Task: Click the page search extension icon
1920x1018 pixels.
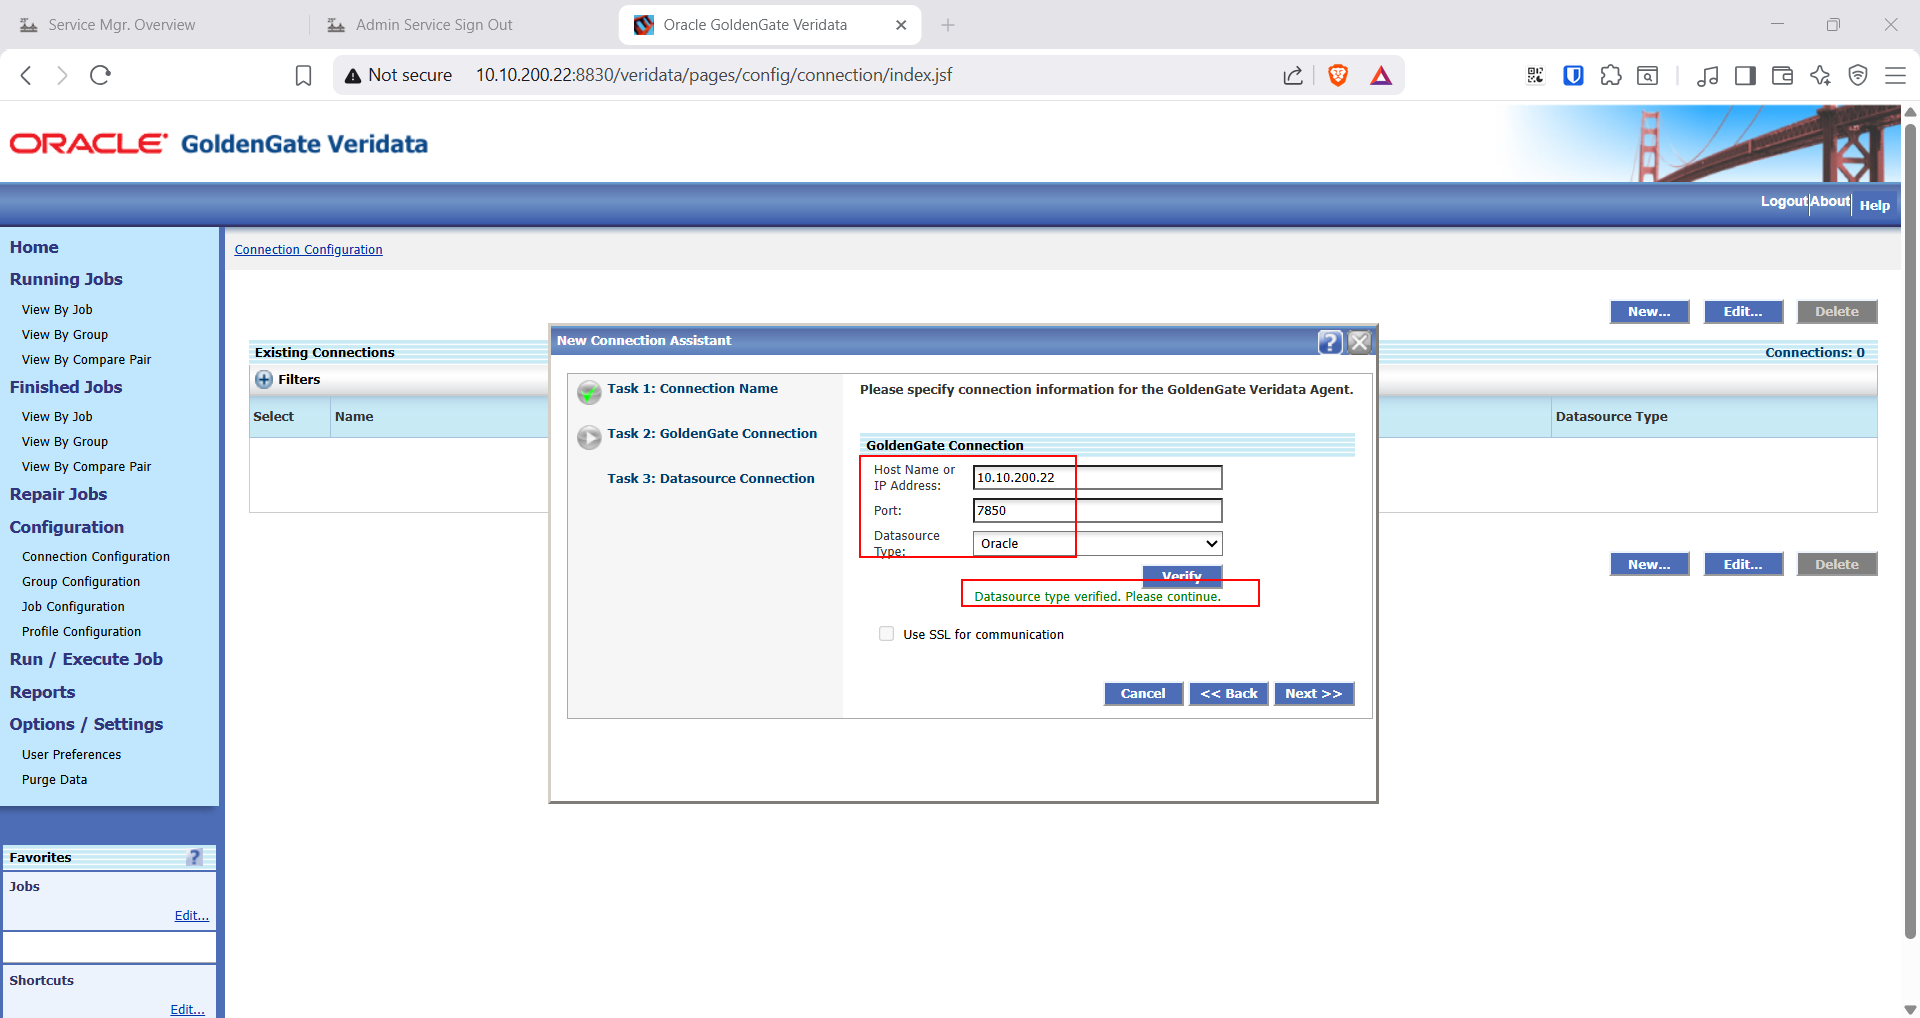Action: pyautogui.click(x=1648, y=75)
